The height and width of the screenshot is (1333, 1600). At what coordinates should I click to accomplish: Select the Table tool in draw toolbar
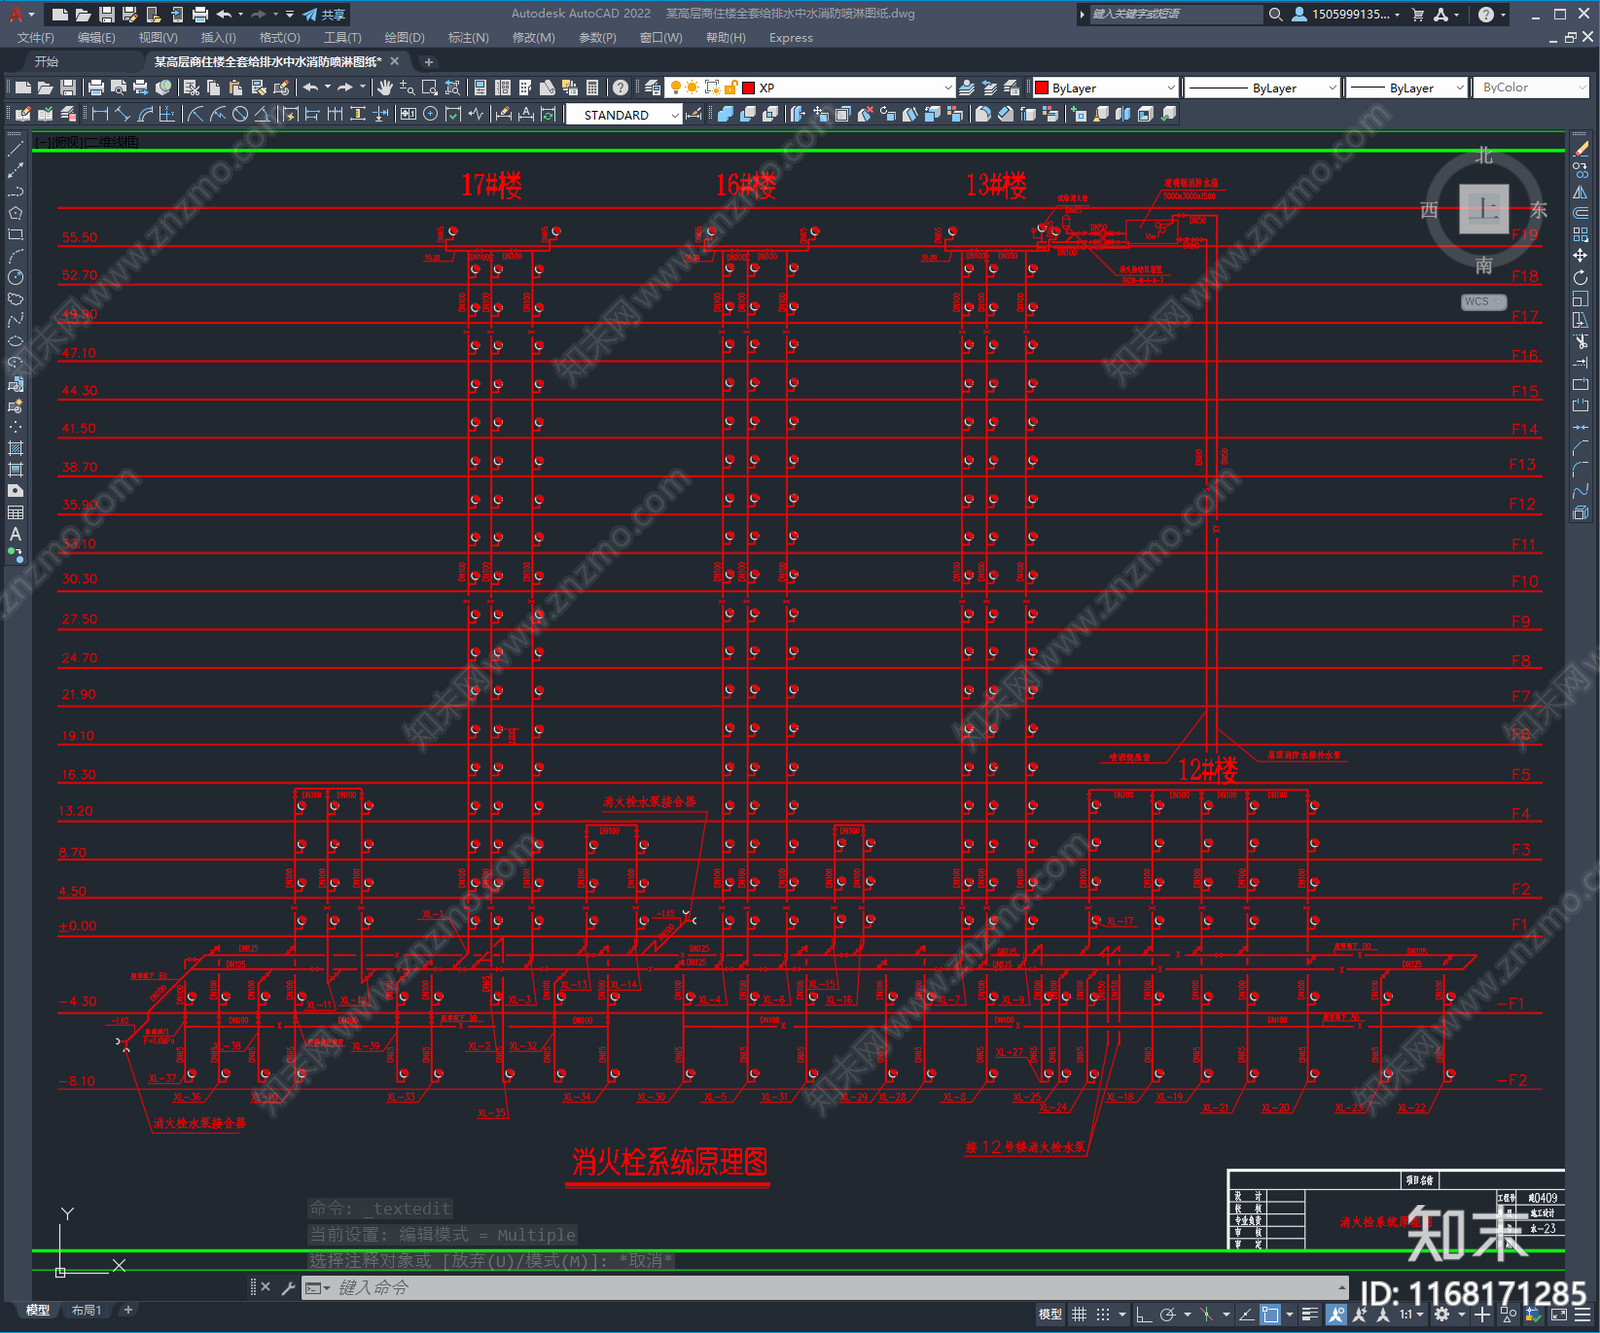click(15, 513)
